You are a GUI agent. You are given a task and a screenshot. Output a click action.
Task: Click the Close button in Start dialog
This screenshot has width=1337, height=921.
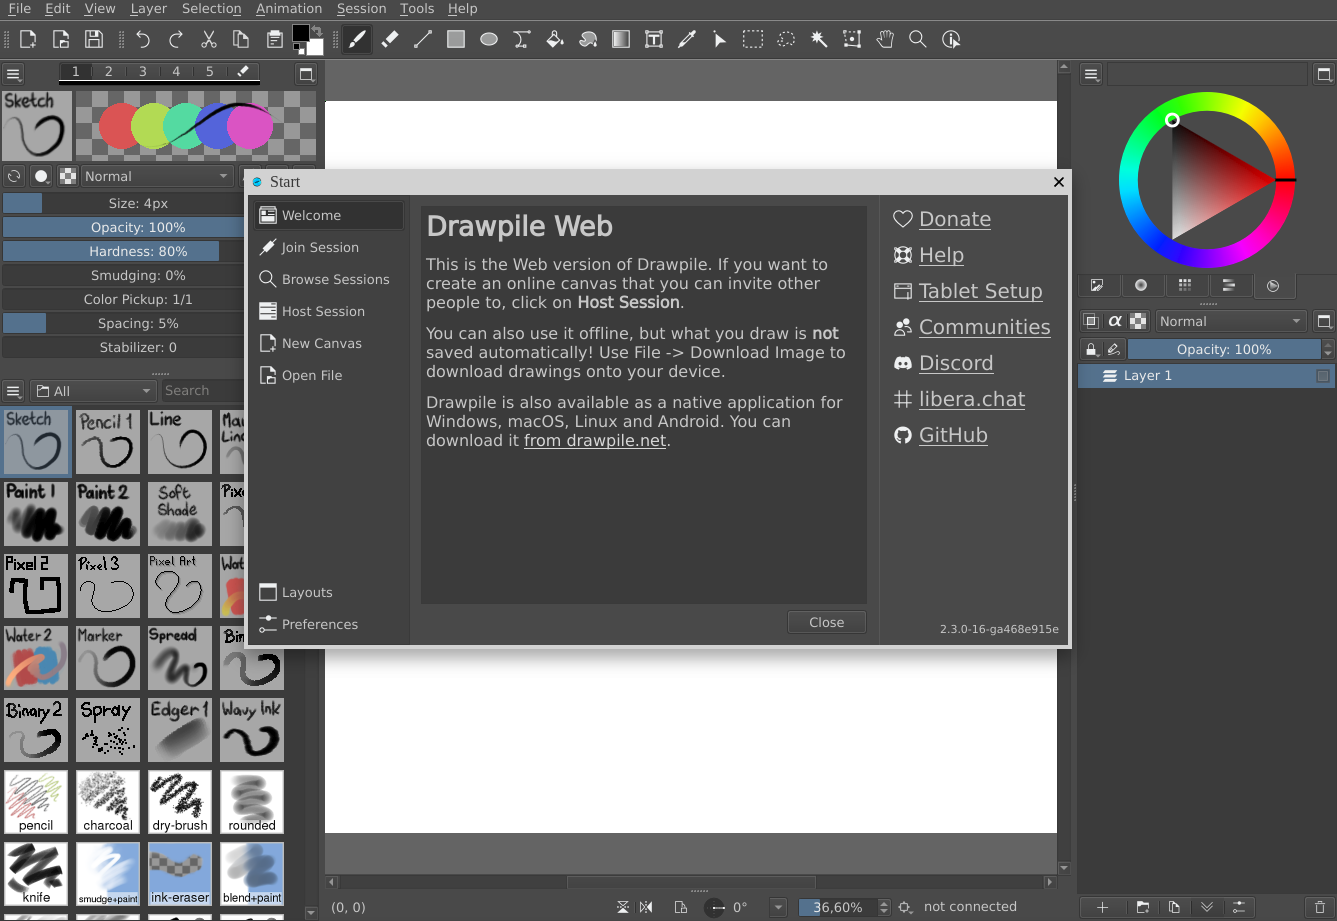point(826,622)
